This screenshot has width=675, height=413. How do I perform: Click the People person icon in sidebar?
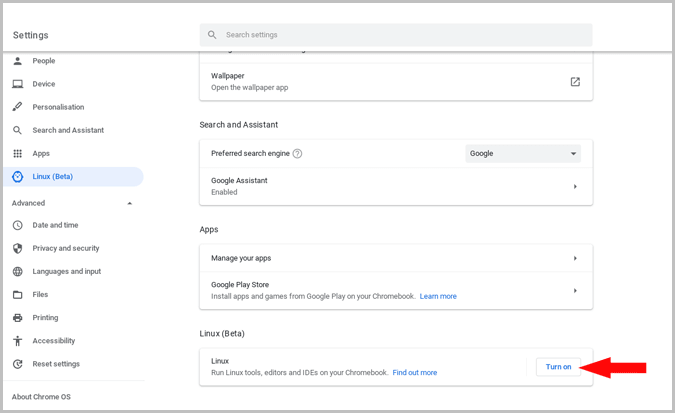point(17,61)
